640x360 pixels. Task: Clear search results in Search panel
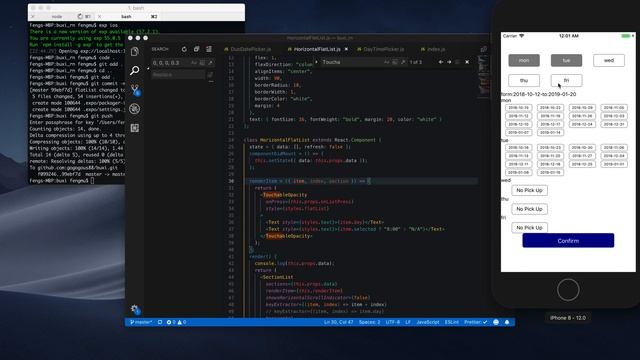click(196, 49)
